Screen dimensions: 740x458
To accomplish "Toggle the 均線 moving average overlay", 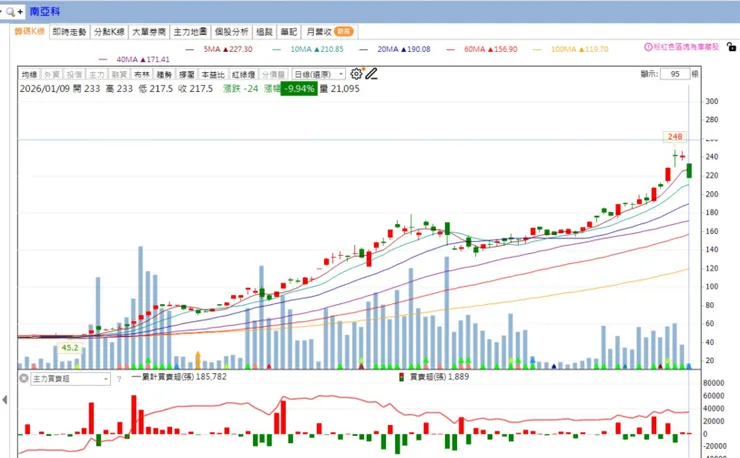I will coord(29,75).
